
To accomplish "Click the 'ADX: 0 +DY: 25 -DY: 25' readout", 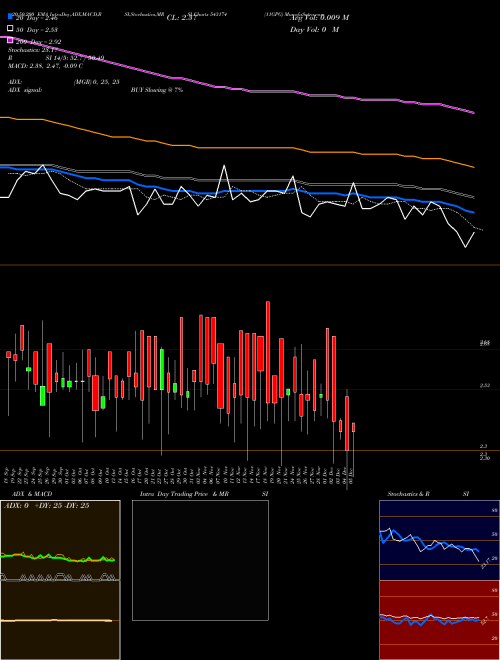I will pyautogui.click(x=46, y=506).
